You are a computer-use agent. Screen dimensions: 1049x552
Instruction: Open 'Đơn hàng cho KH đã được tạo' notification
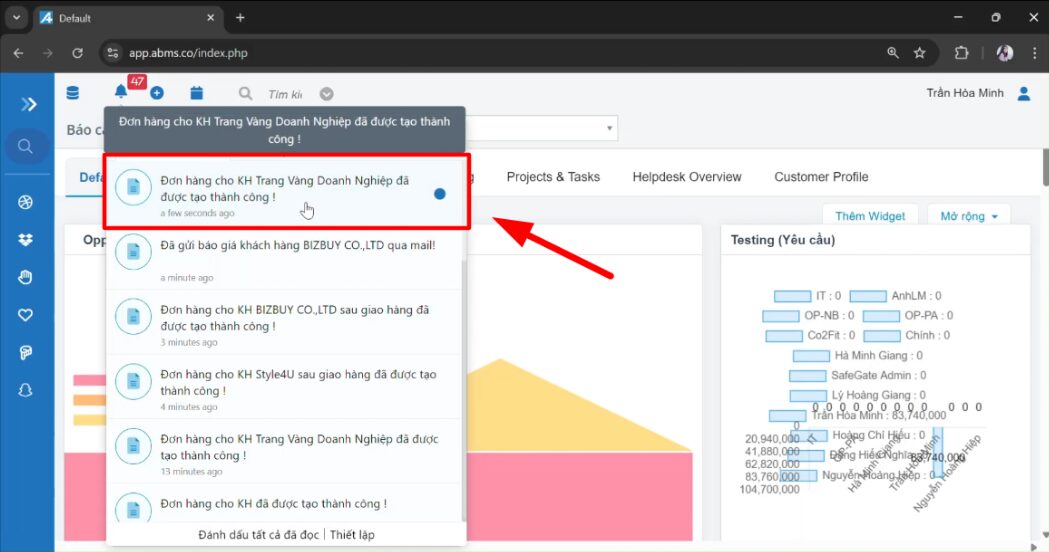point(284,503)
